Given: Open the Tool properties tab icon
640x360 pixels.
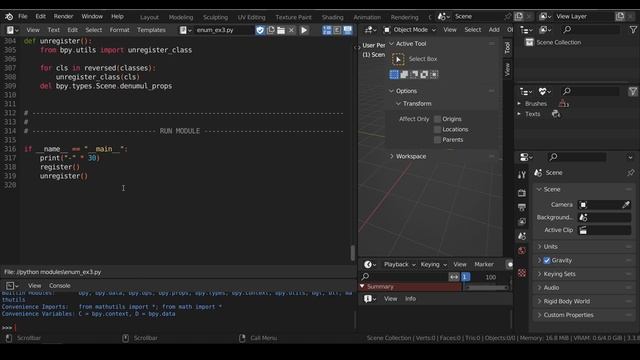Looking at the screenshot, I should click(522, 175).
